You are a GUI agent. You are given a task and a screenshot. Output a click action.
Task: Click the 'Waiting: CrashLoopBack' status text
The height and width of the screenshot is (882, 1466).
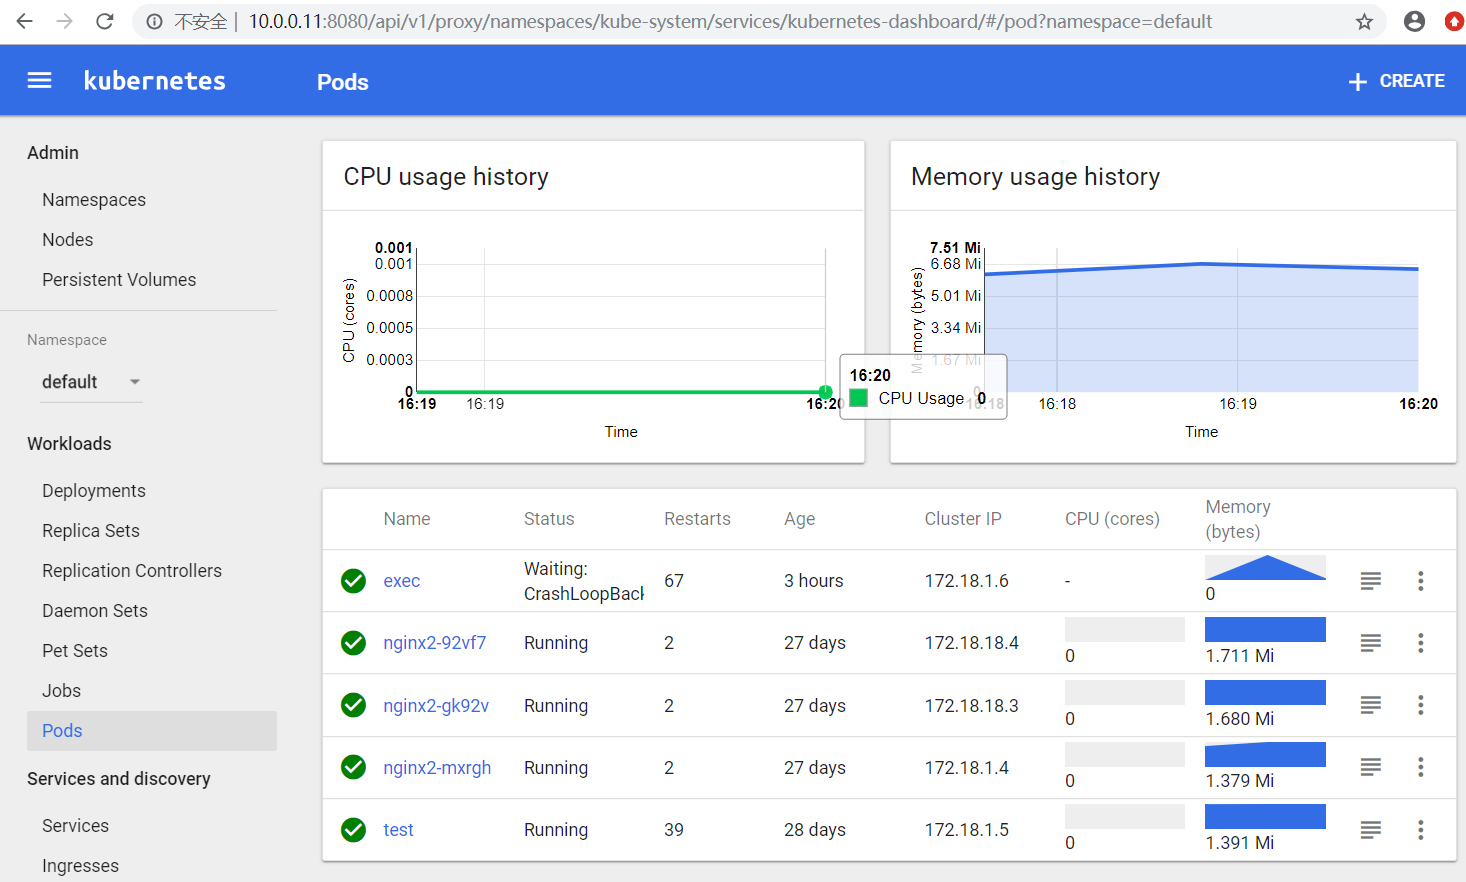click(584, 581)
